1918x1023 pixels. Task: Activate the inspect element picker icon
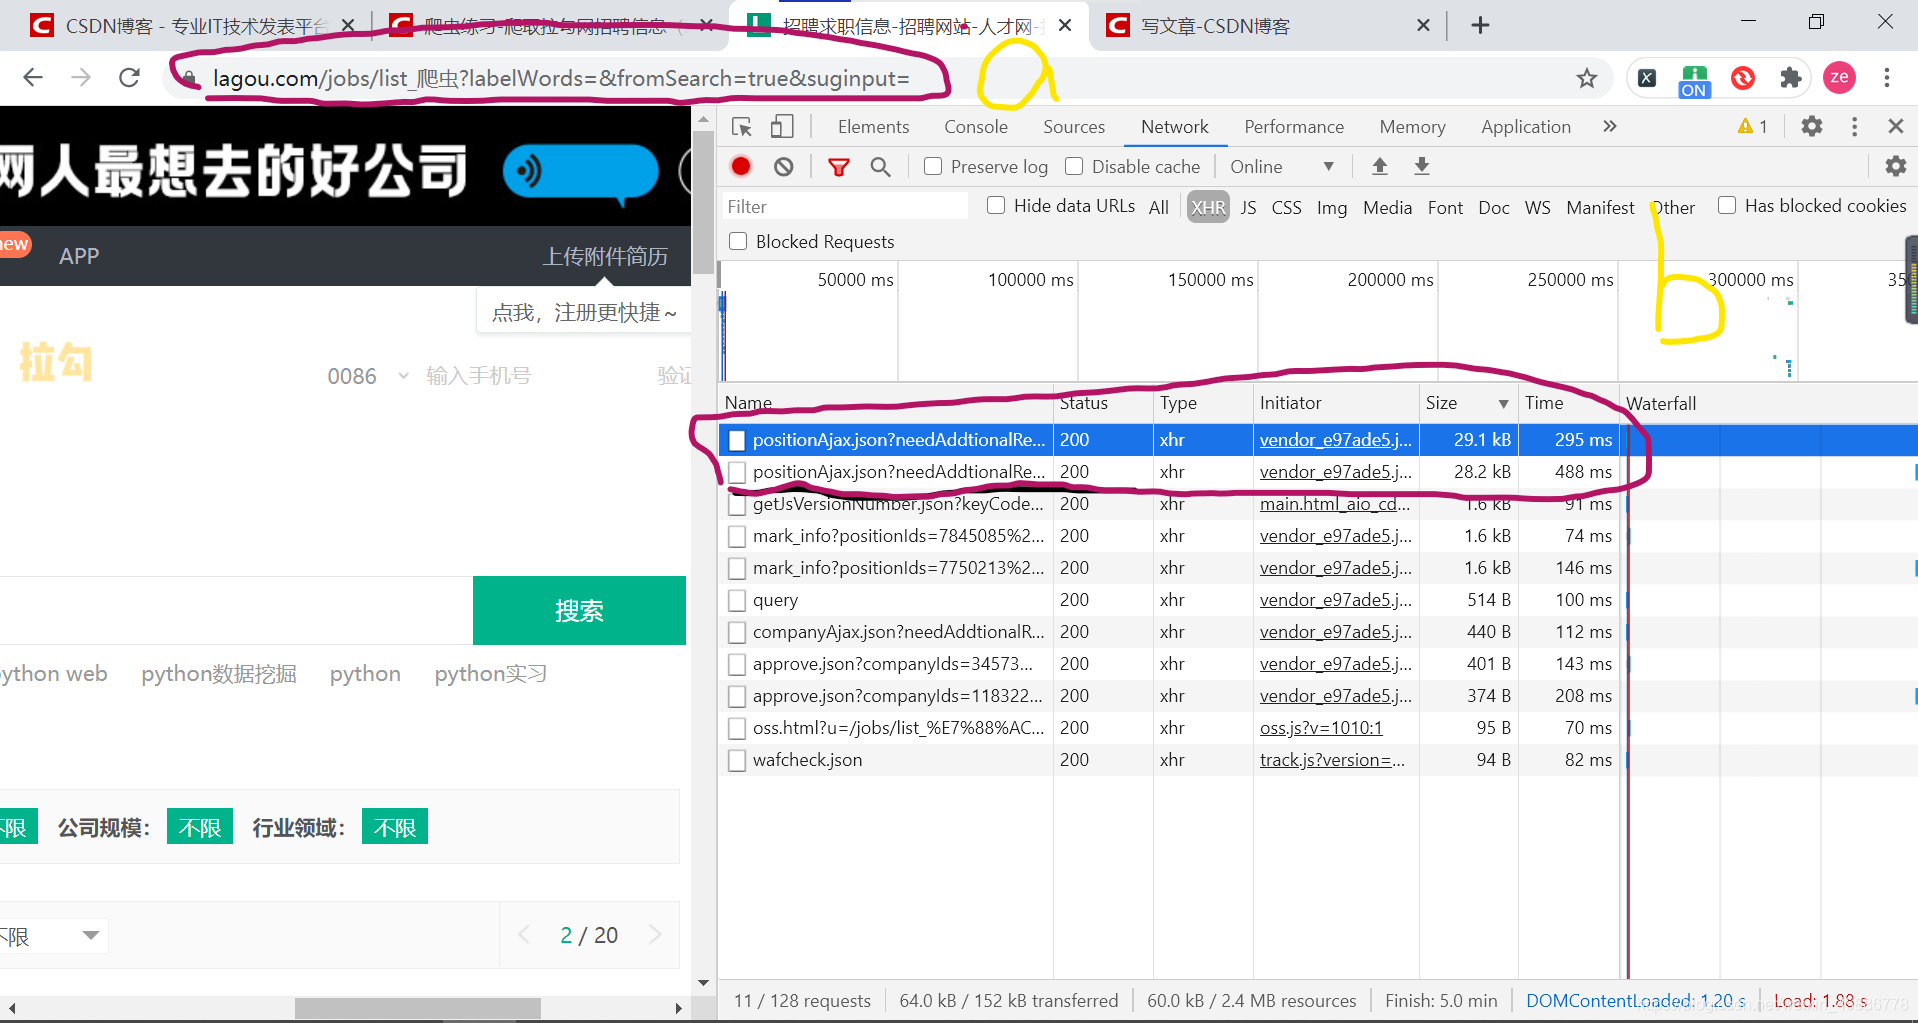pos(742,127)
